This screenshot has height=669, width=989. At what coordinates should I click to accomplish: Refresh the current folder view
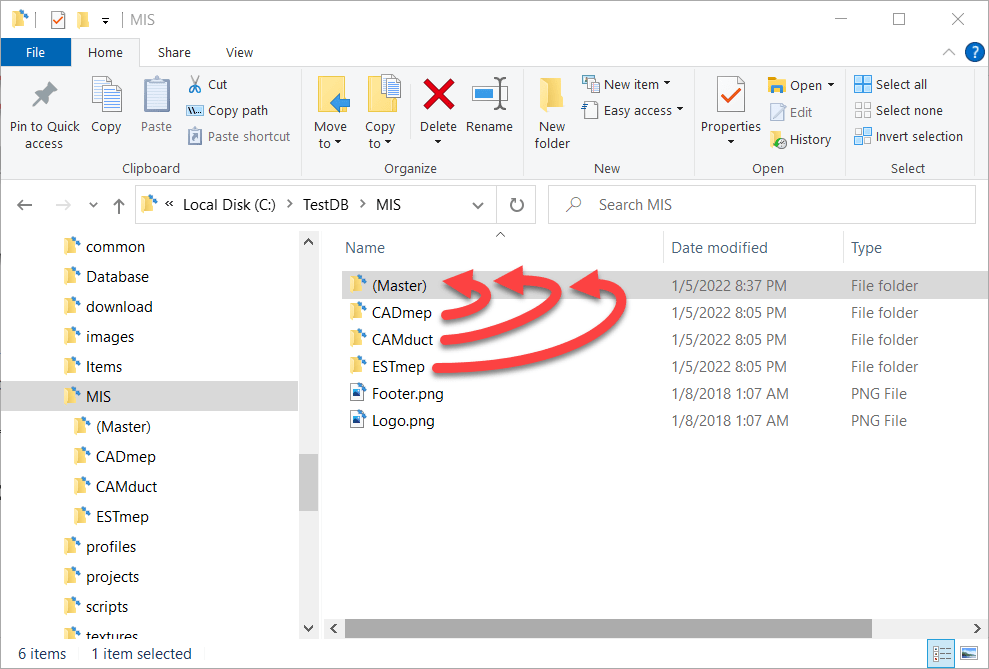tap(517, 205)
